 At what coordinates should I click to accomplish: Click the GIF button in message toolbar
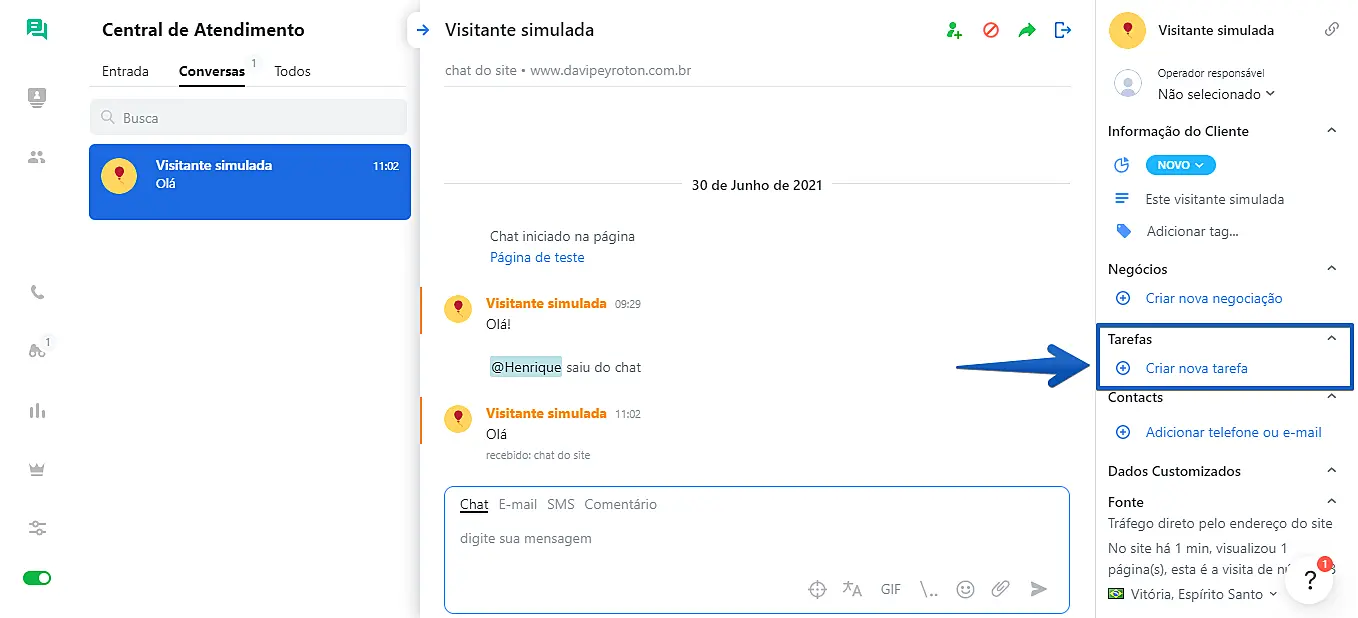(x=891, y=589)
